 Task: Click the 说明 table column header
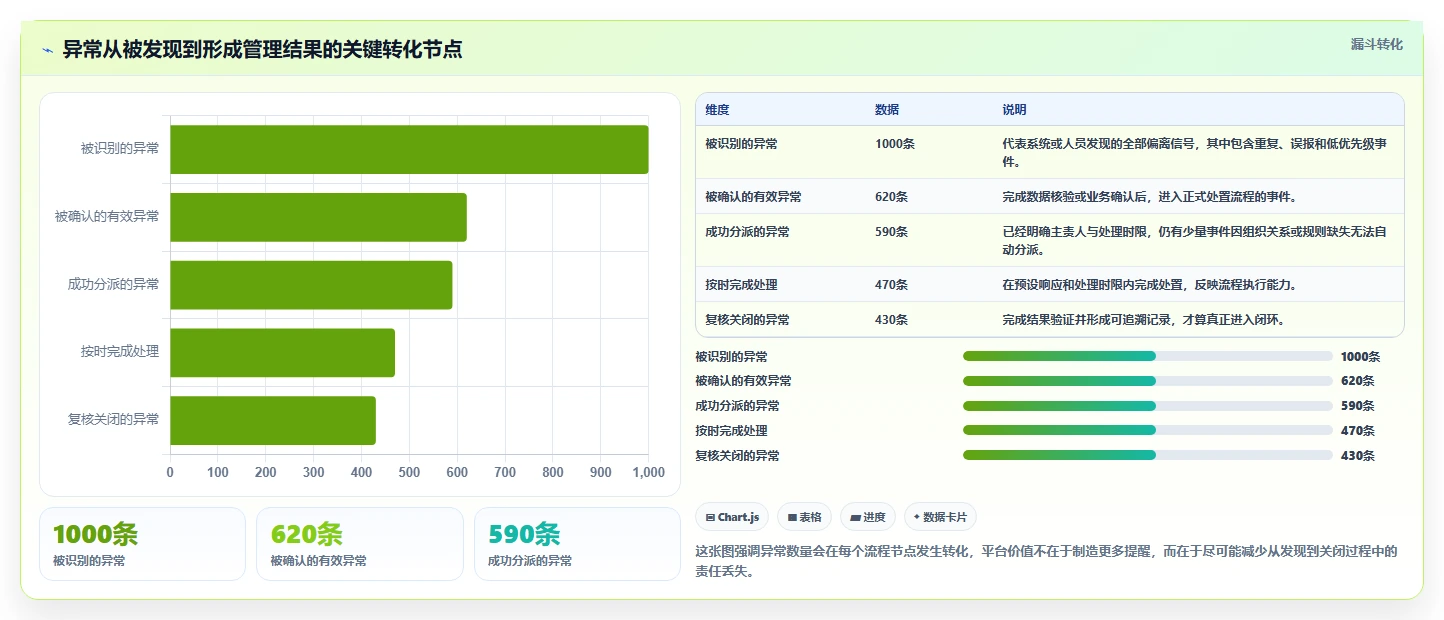[x=1015, y=110]
